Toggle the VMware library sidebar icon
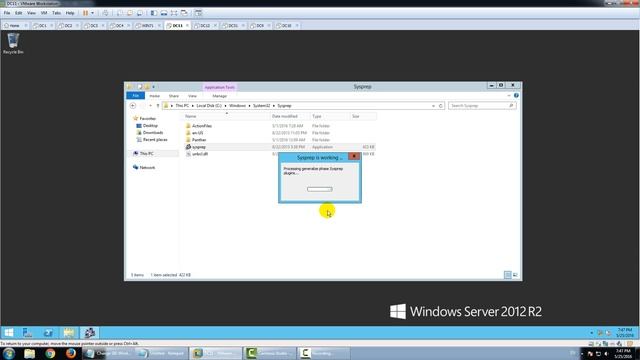640x360 pixels. tap(154, 13)
